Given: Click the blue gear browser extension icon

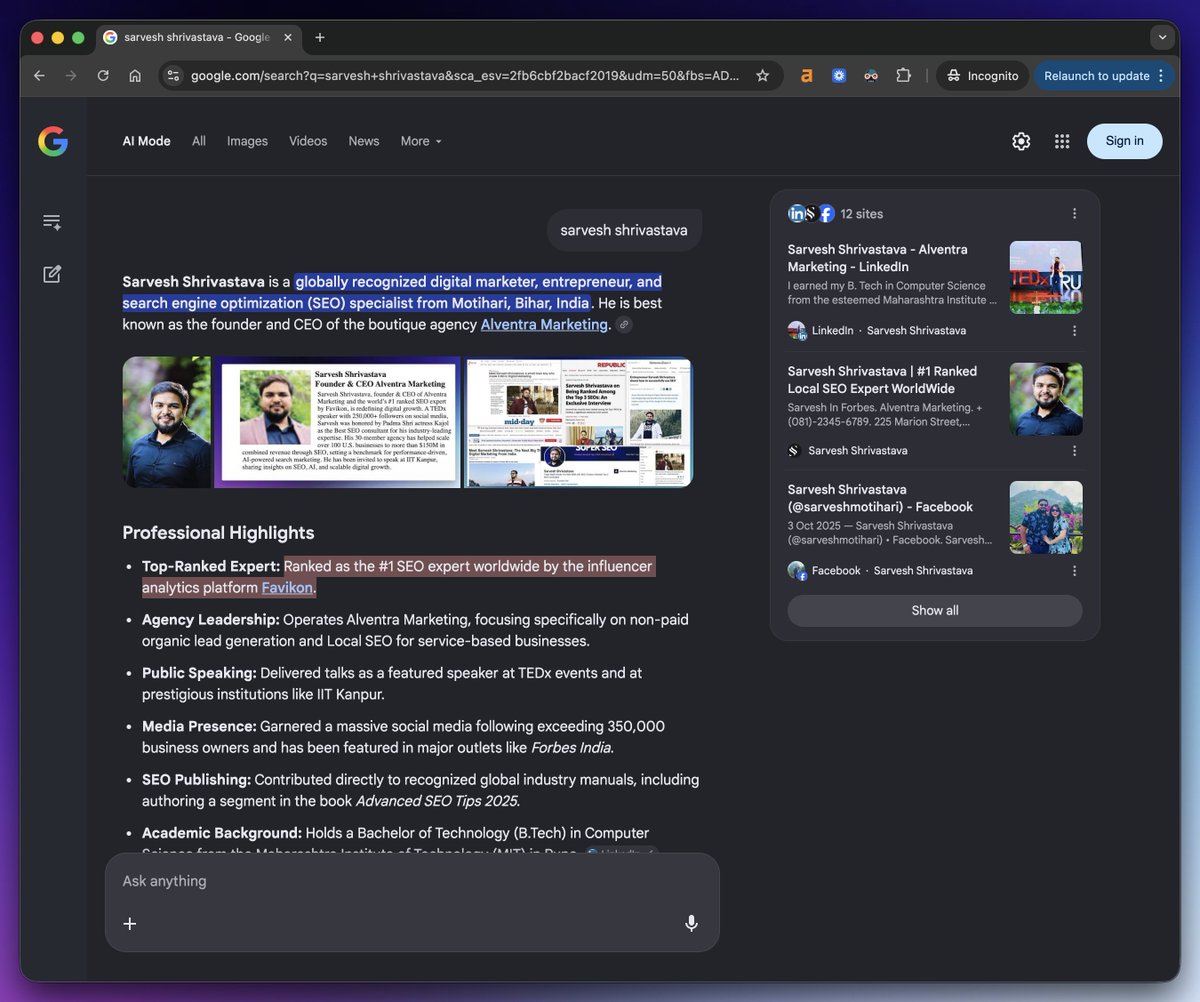Looking at the screenshot, I should 839,76.
